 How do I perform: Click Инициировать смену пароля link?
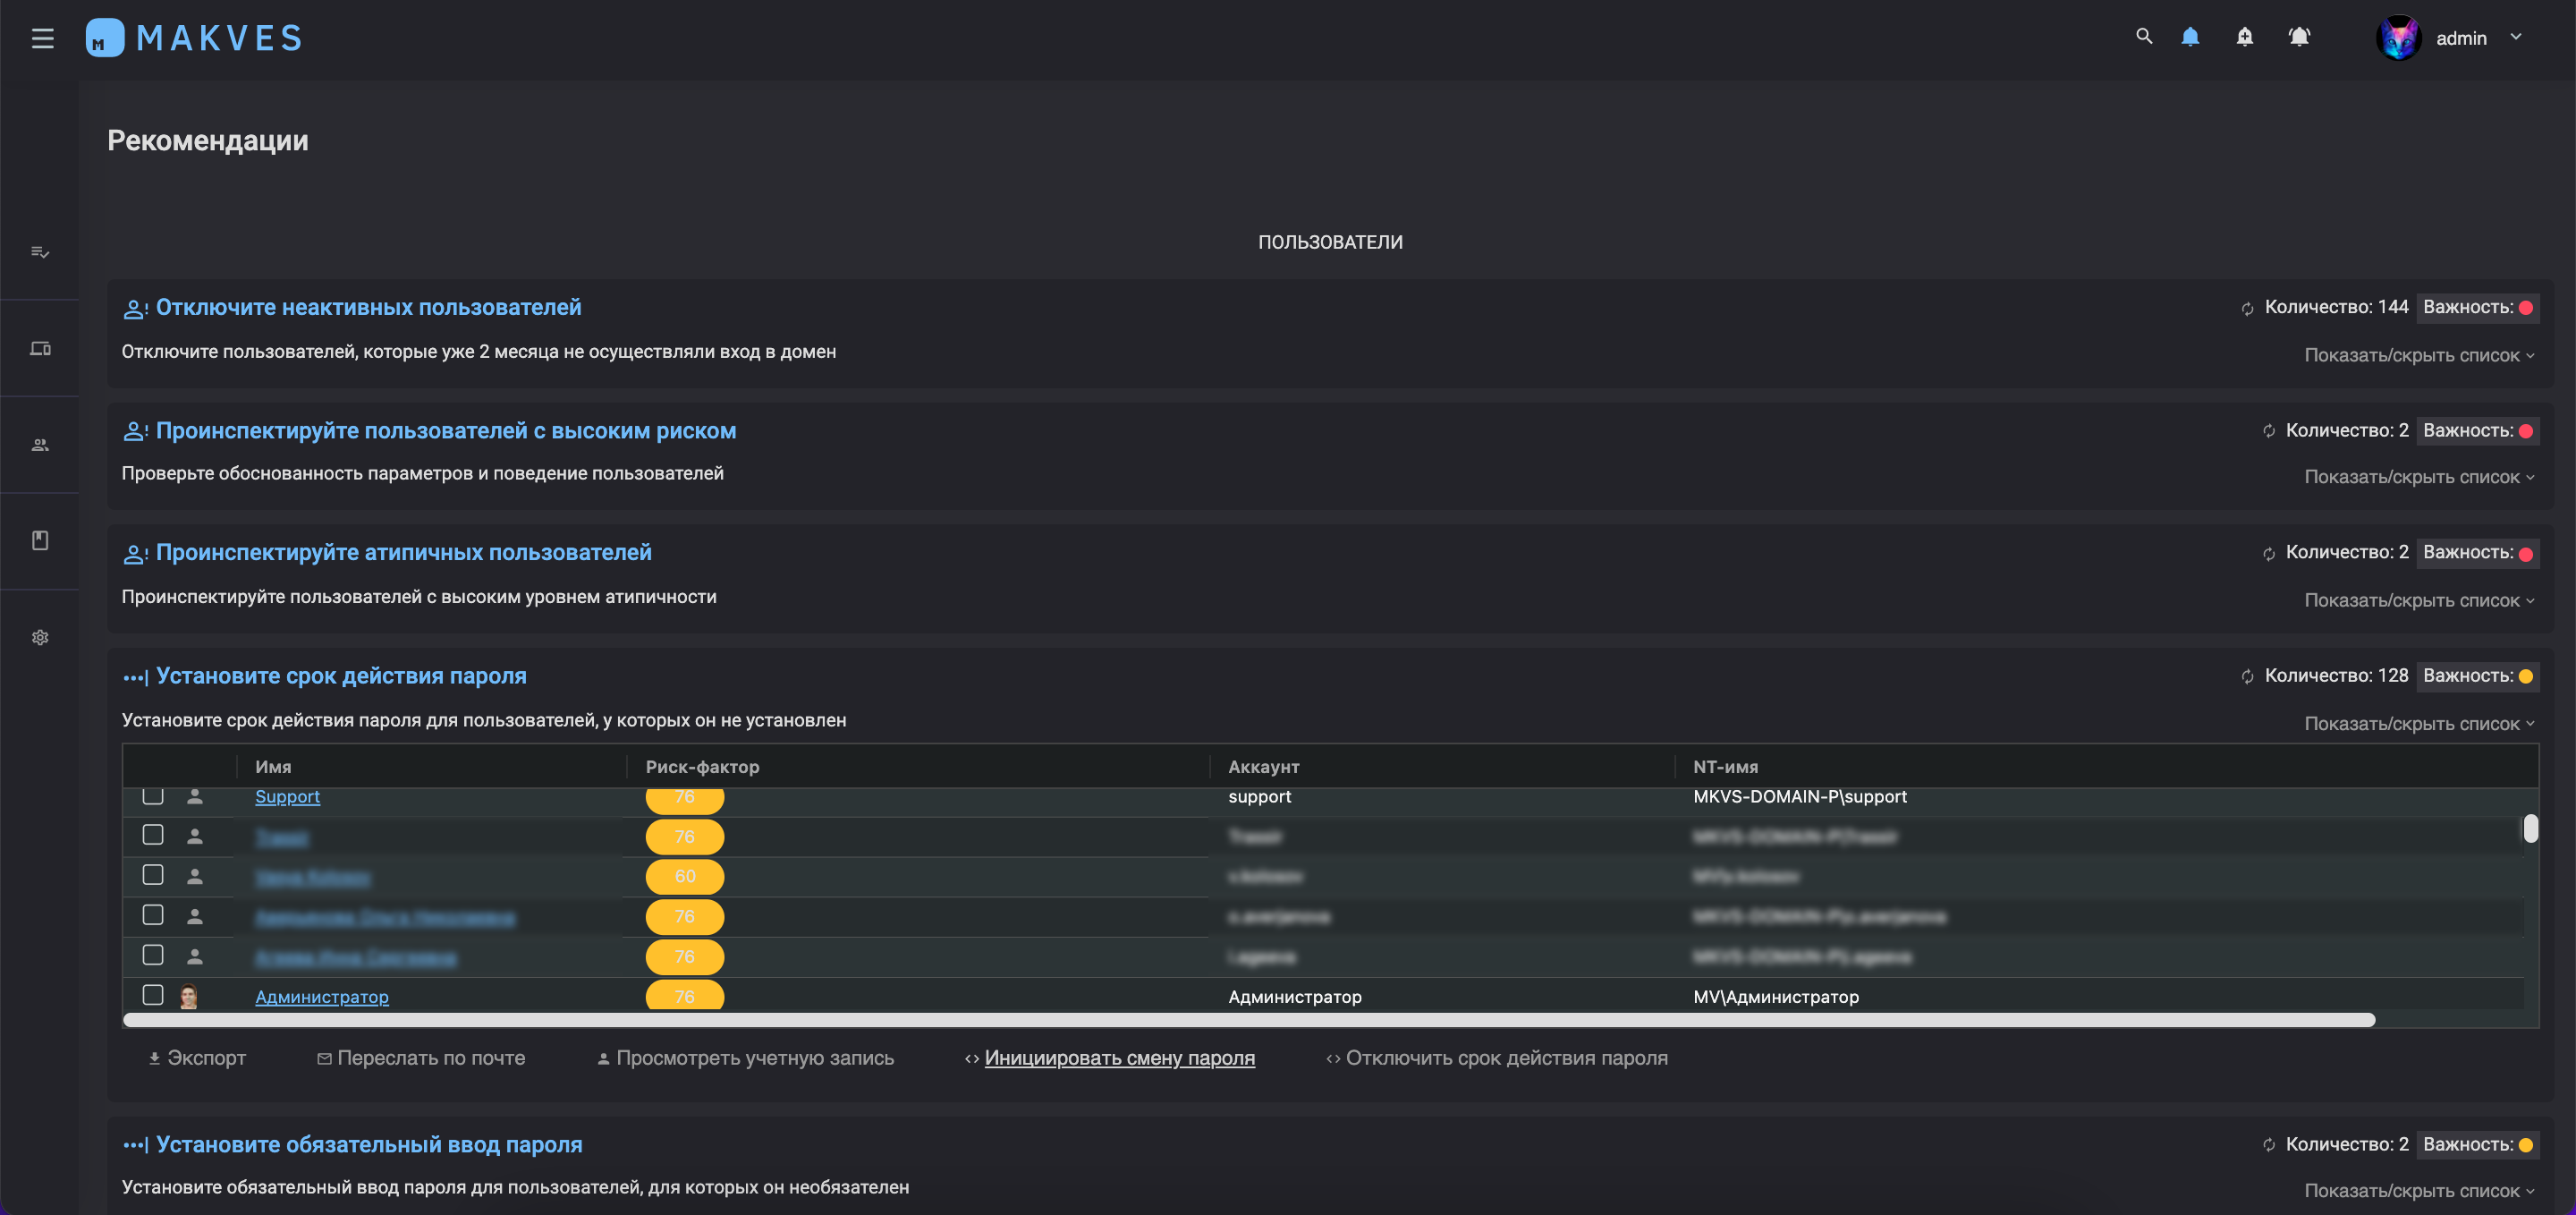point(1118,1058)
